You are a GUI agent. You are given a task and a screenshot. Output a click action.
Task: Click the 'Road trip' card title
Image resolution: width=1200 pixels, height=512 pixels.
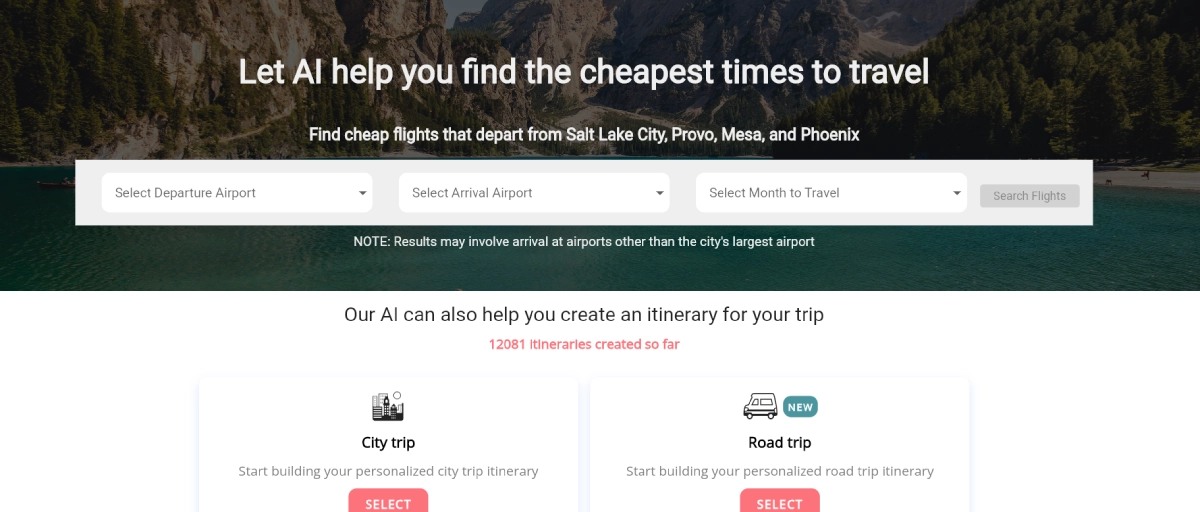[780, 442]
